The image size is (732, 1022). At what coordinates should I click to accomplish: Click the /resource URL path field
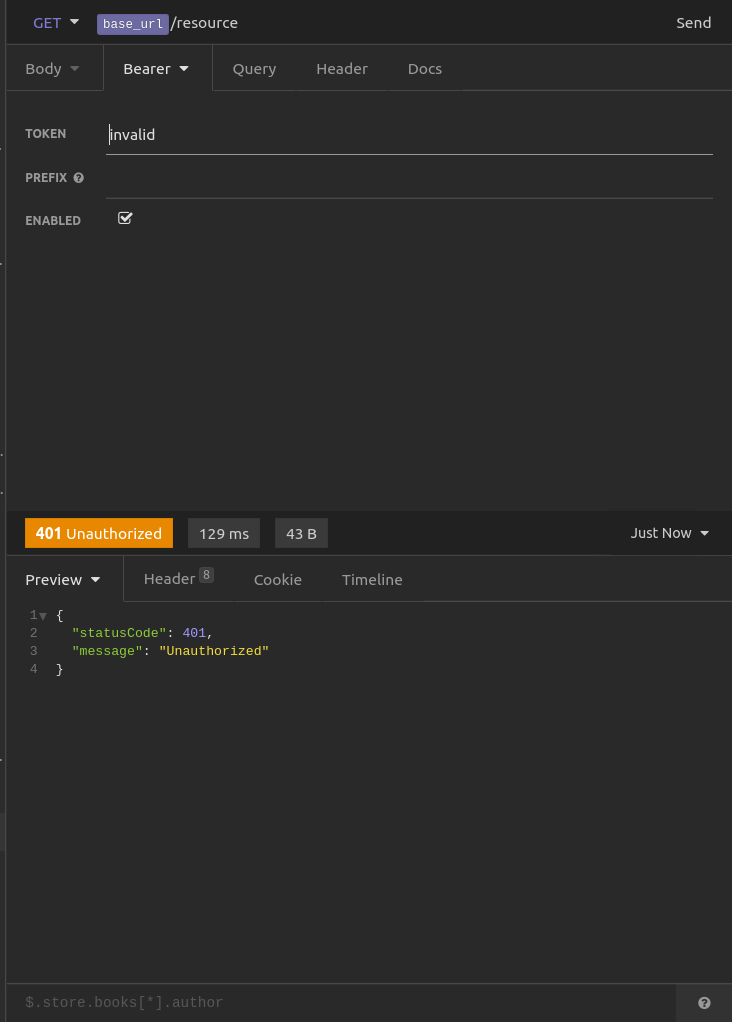(204, 23)
